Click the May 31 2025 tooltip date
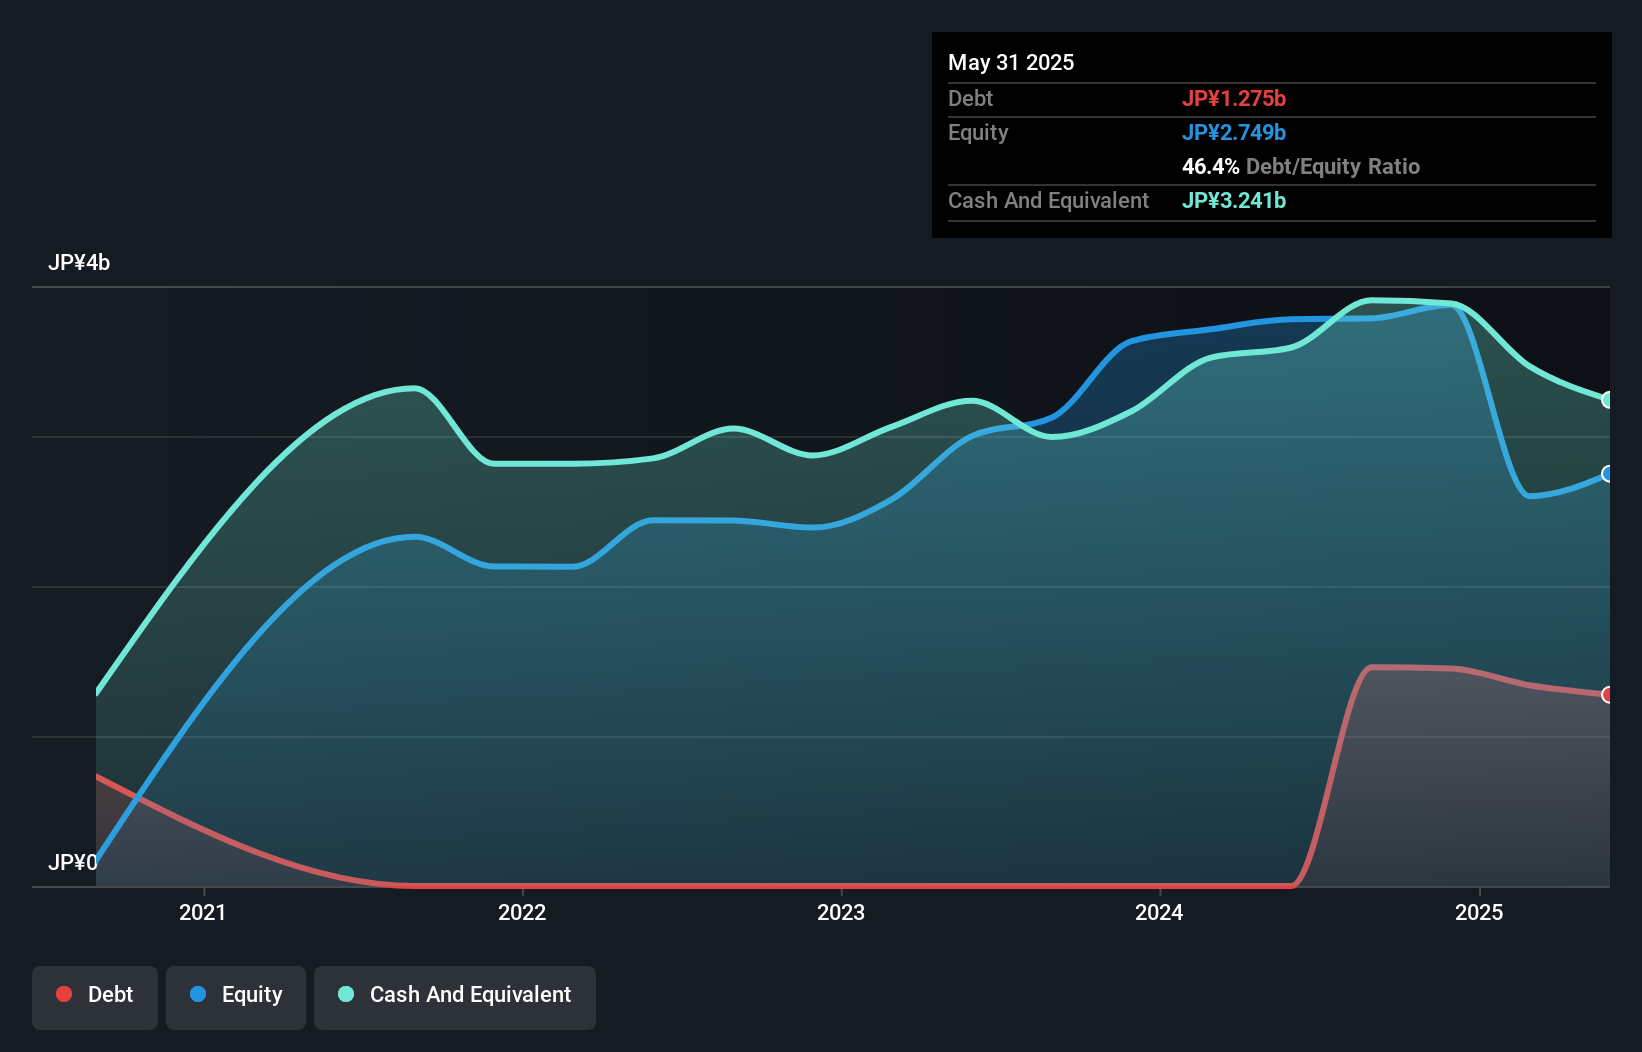1642x1052 pixels. 1011,62
